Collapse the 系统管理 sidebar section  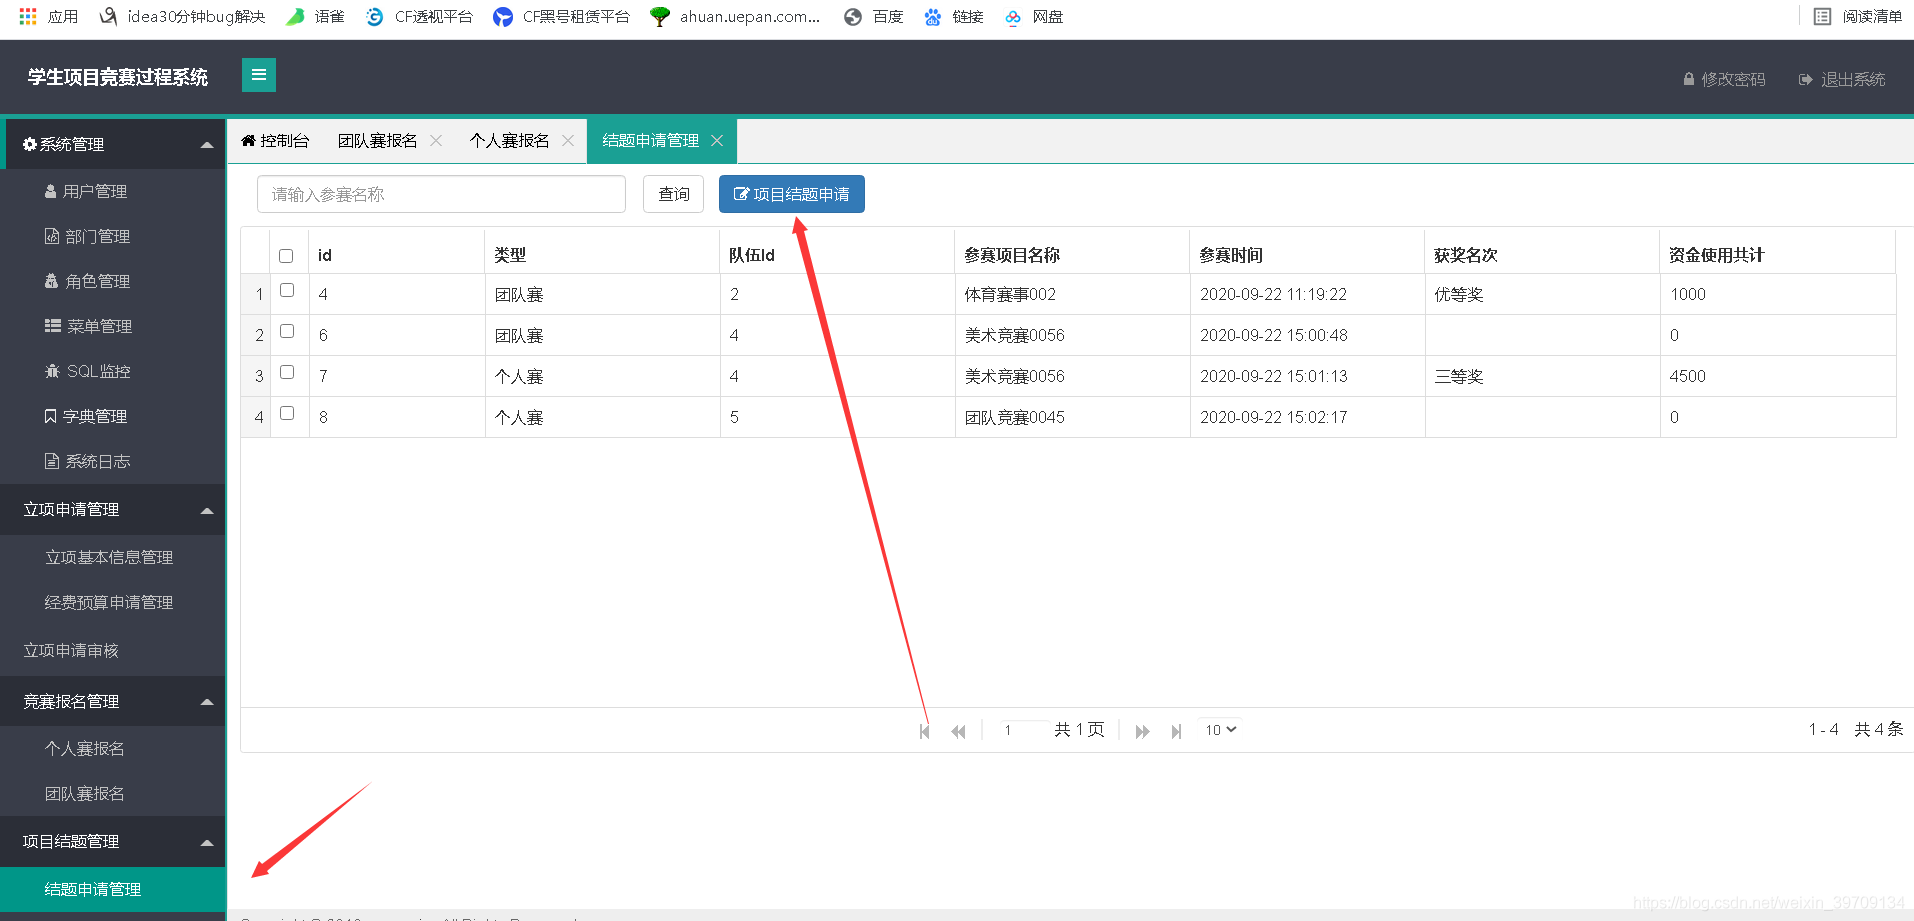113,144
